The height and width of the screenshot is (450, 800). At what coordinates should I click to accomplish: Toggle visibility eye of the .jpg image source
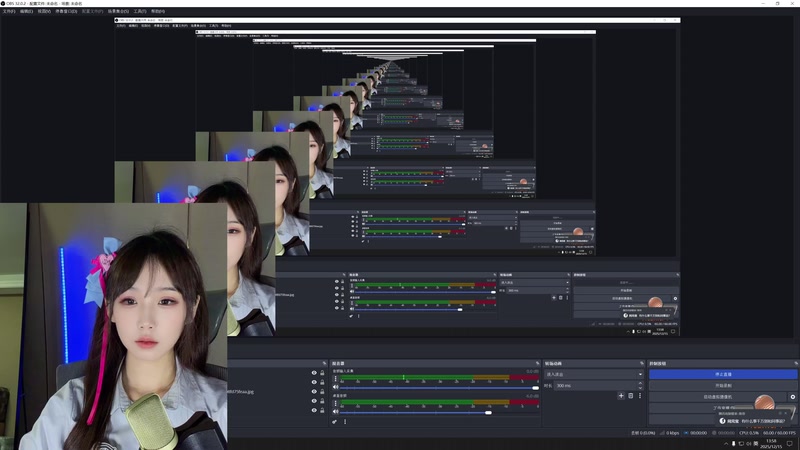314,391
